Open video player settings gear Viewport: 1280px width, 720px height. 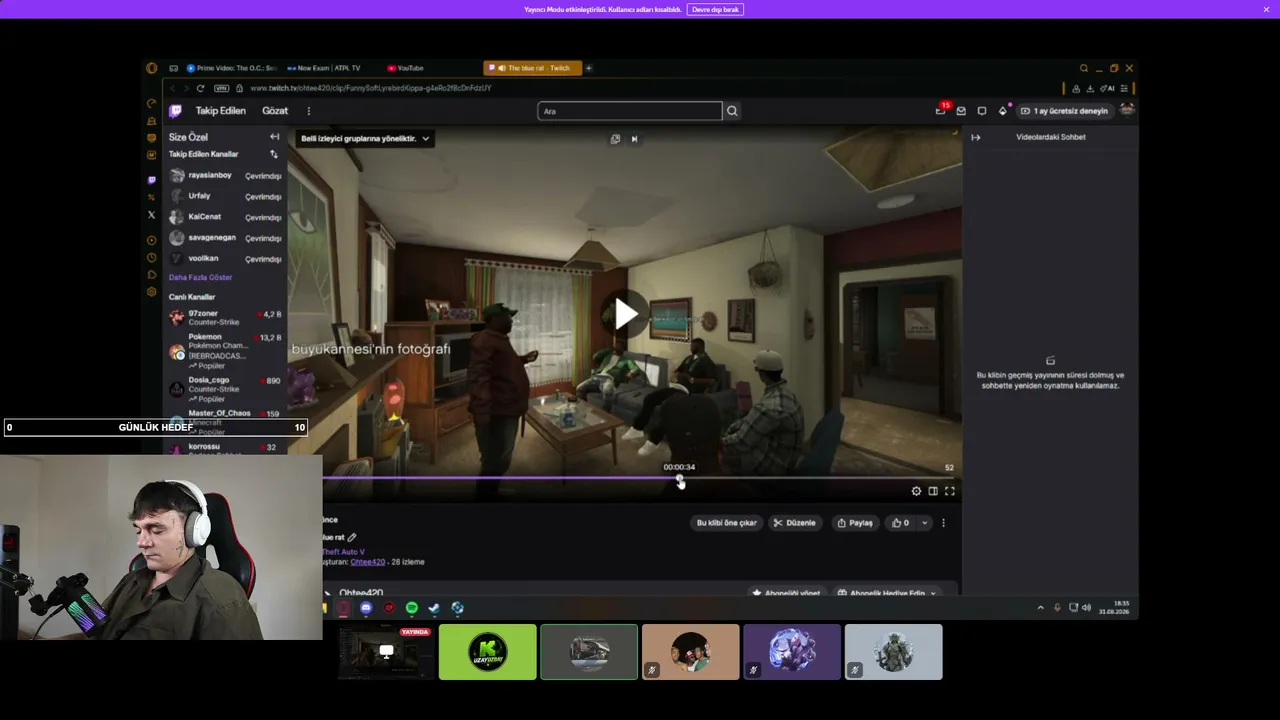tap(916, 491)
